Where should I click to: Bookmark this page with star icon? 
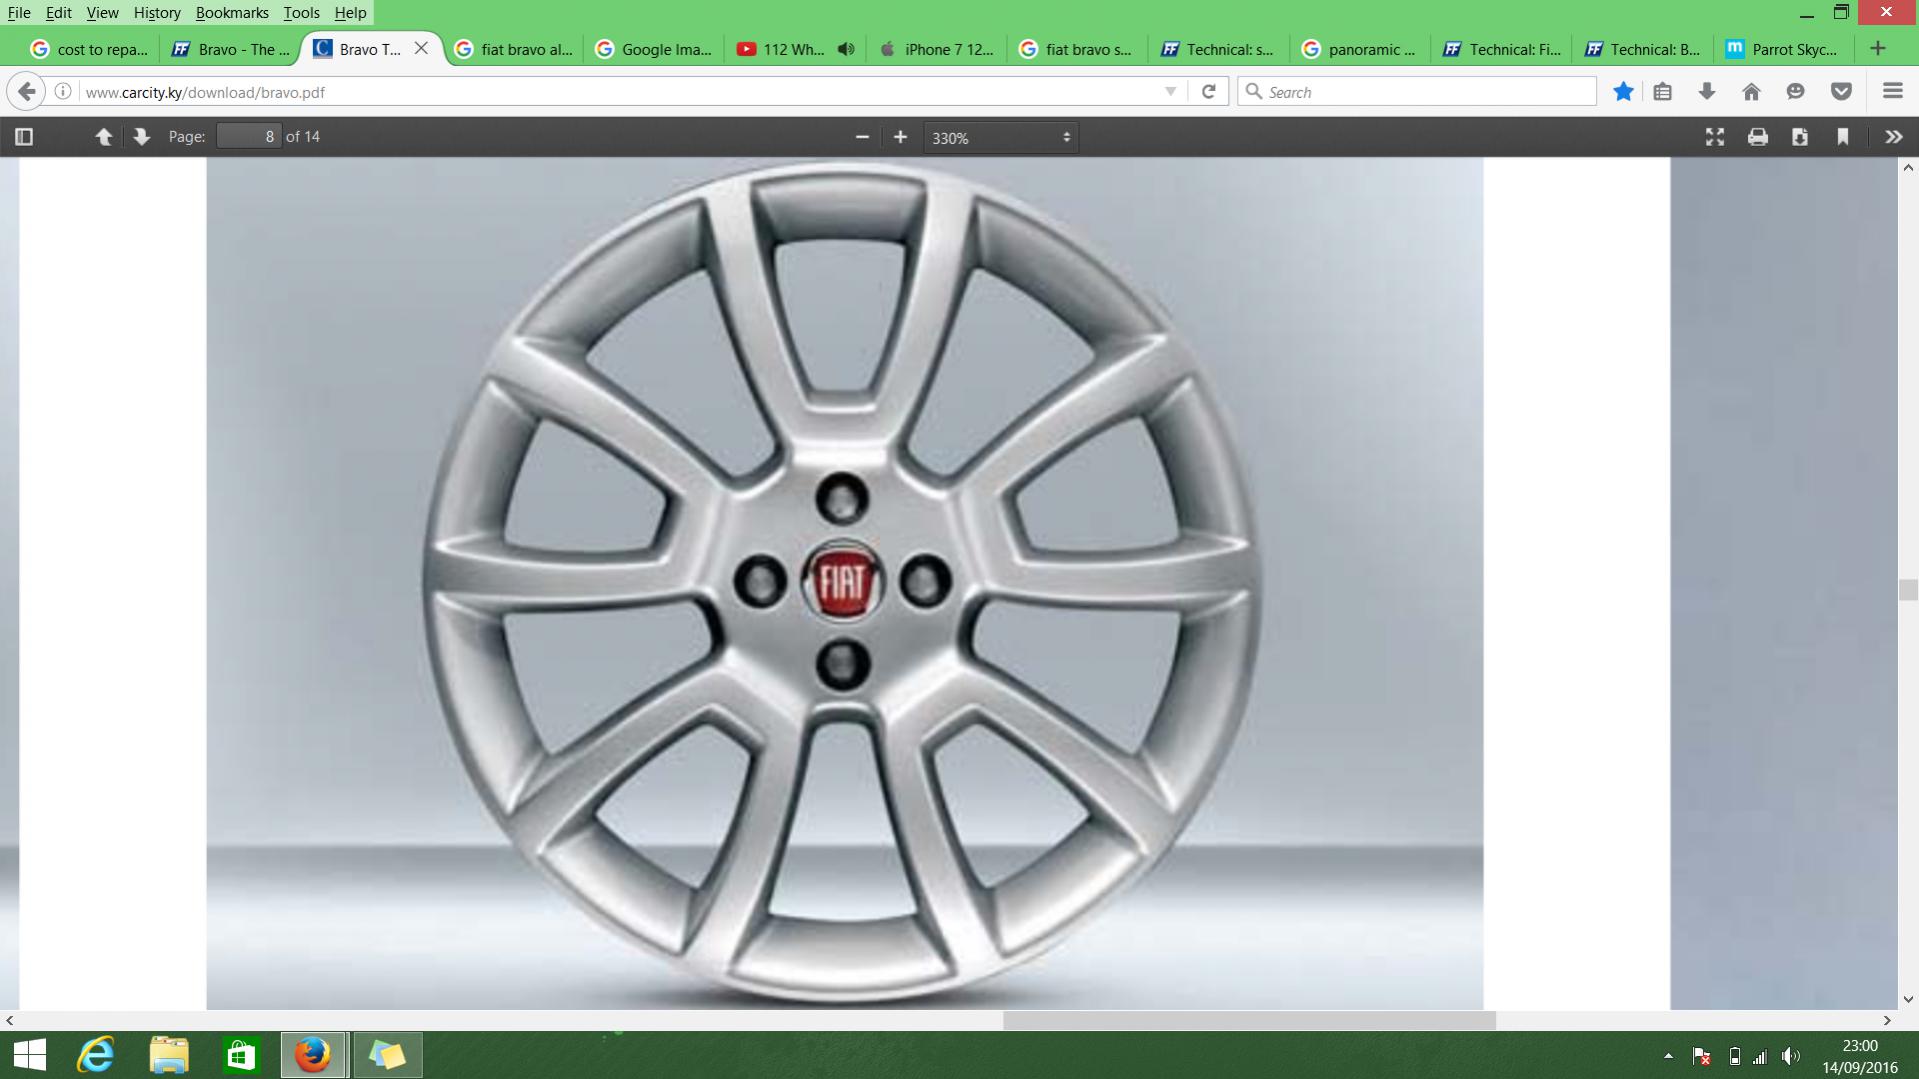[x=1623, y=92]
